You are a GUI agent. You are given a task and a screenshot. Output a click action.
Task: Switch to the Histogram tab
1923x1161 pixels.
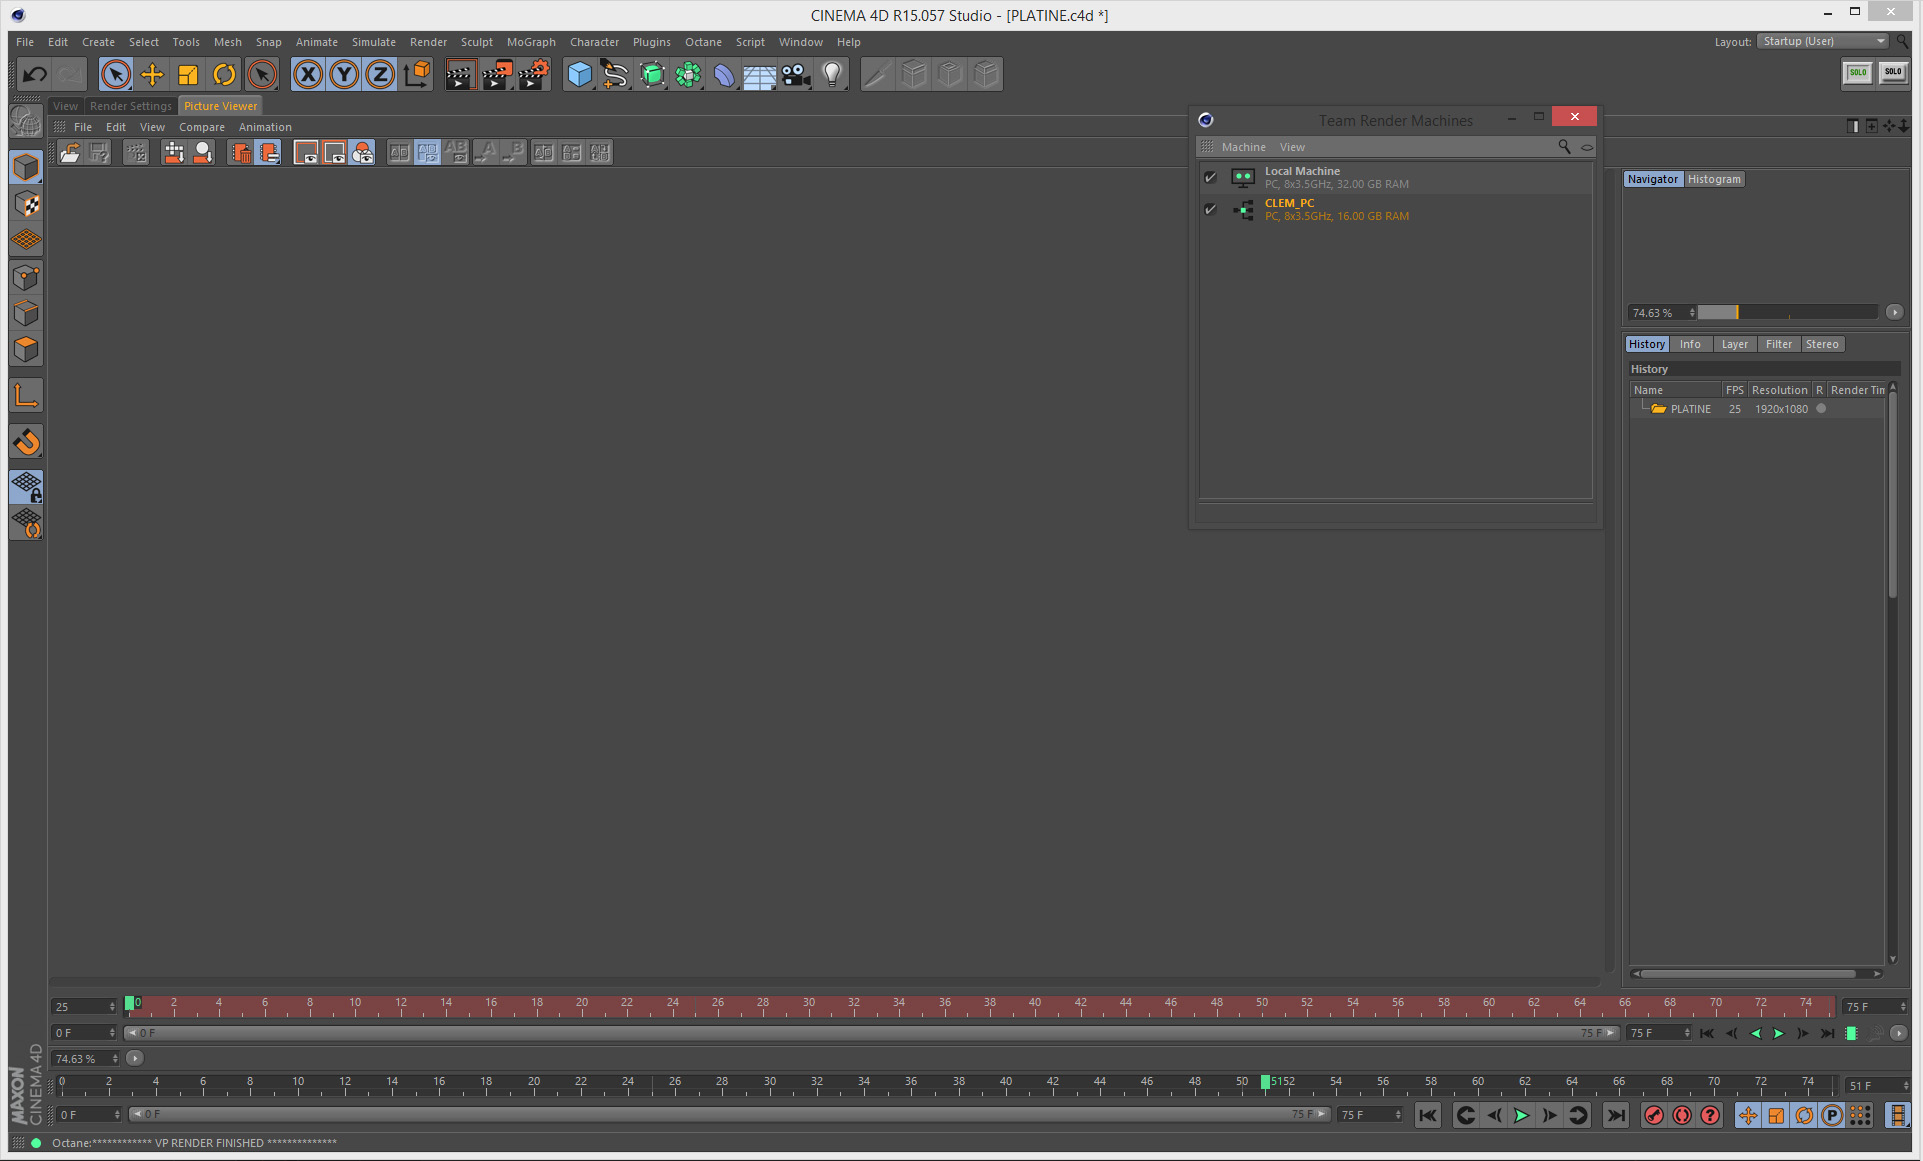1714,179
